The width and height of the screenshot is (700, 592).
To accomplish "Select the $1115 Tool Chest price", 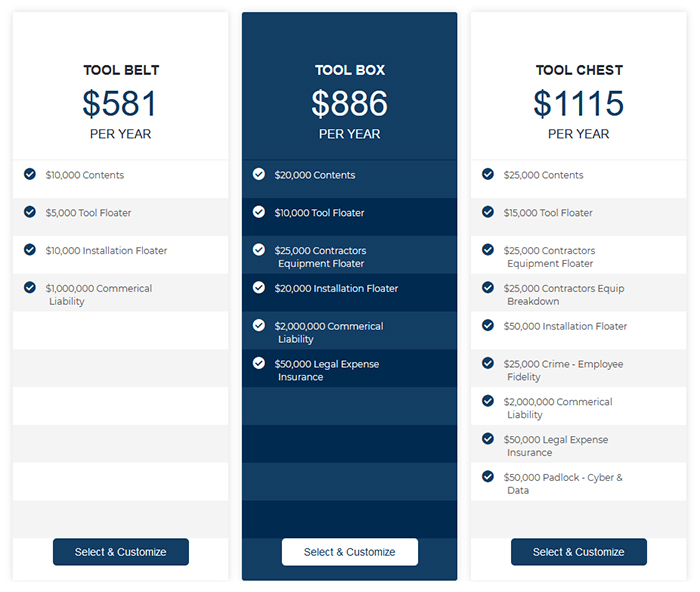I will coord(578,103).
